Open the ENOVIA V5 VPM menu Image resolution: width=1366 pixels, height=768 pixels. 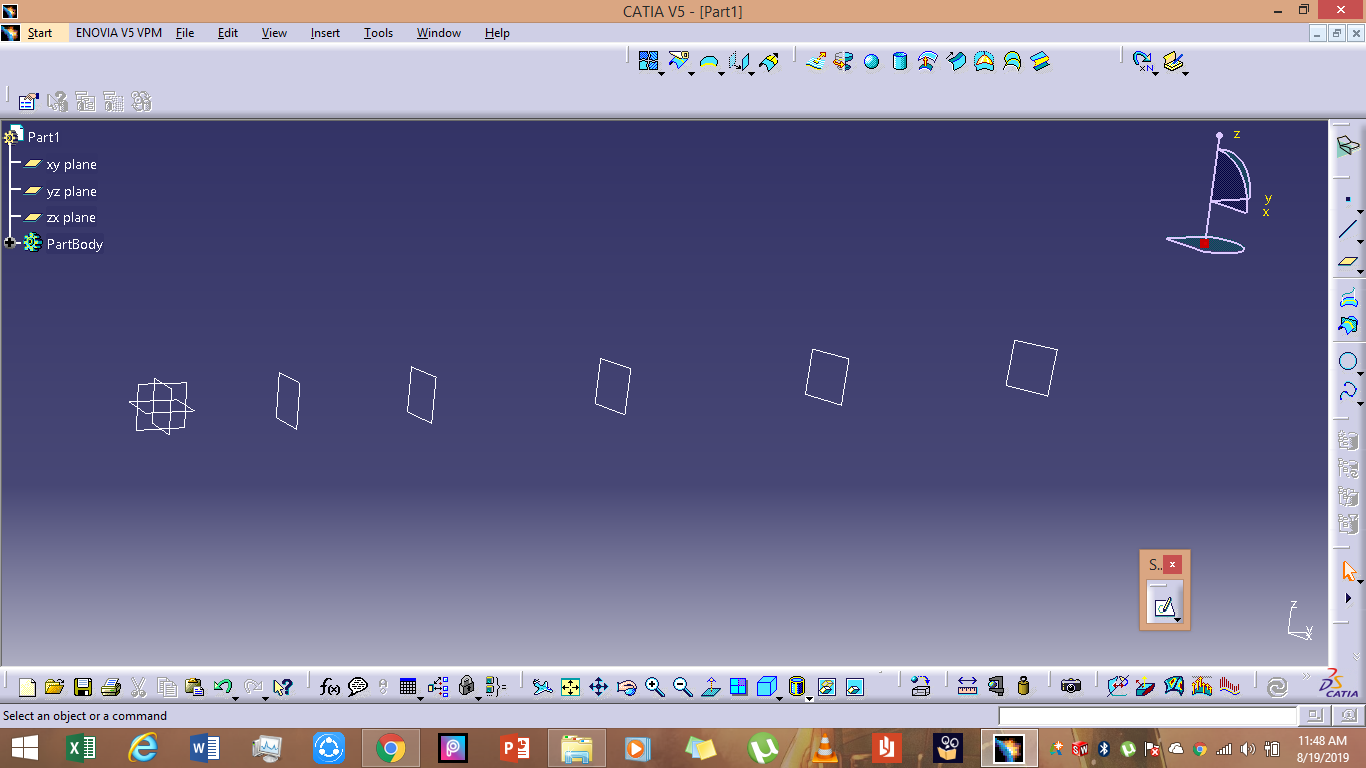pyautogui.click(x=119, y=33)
